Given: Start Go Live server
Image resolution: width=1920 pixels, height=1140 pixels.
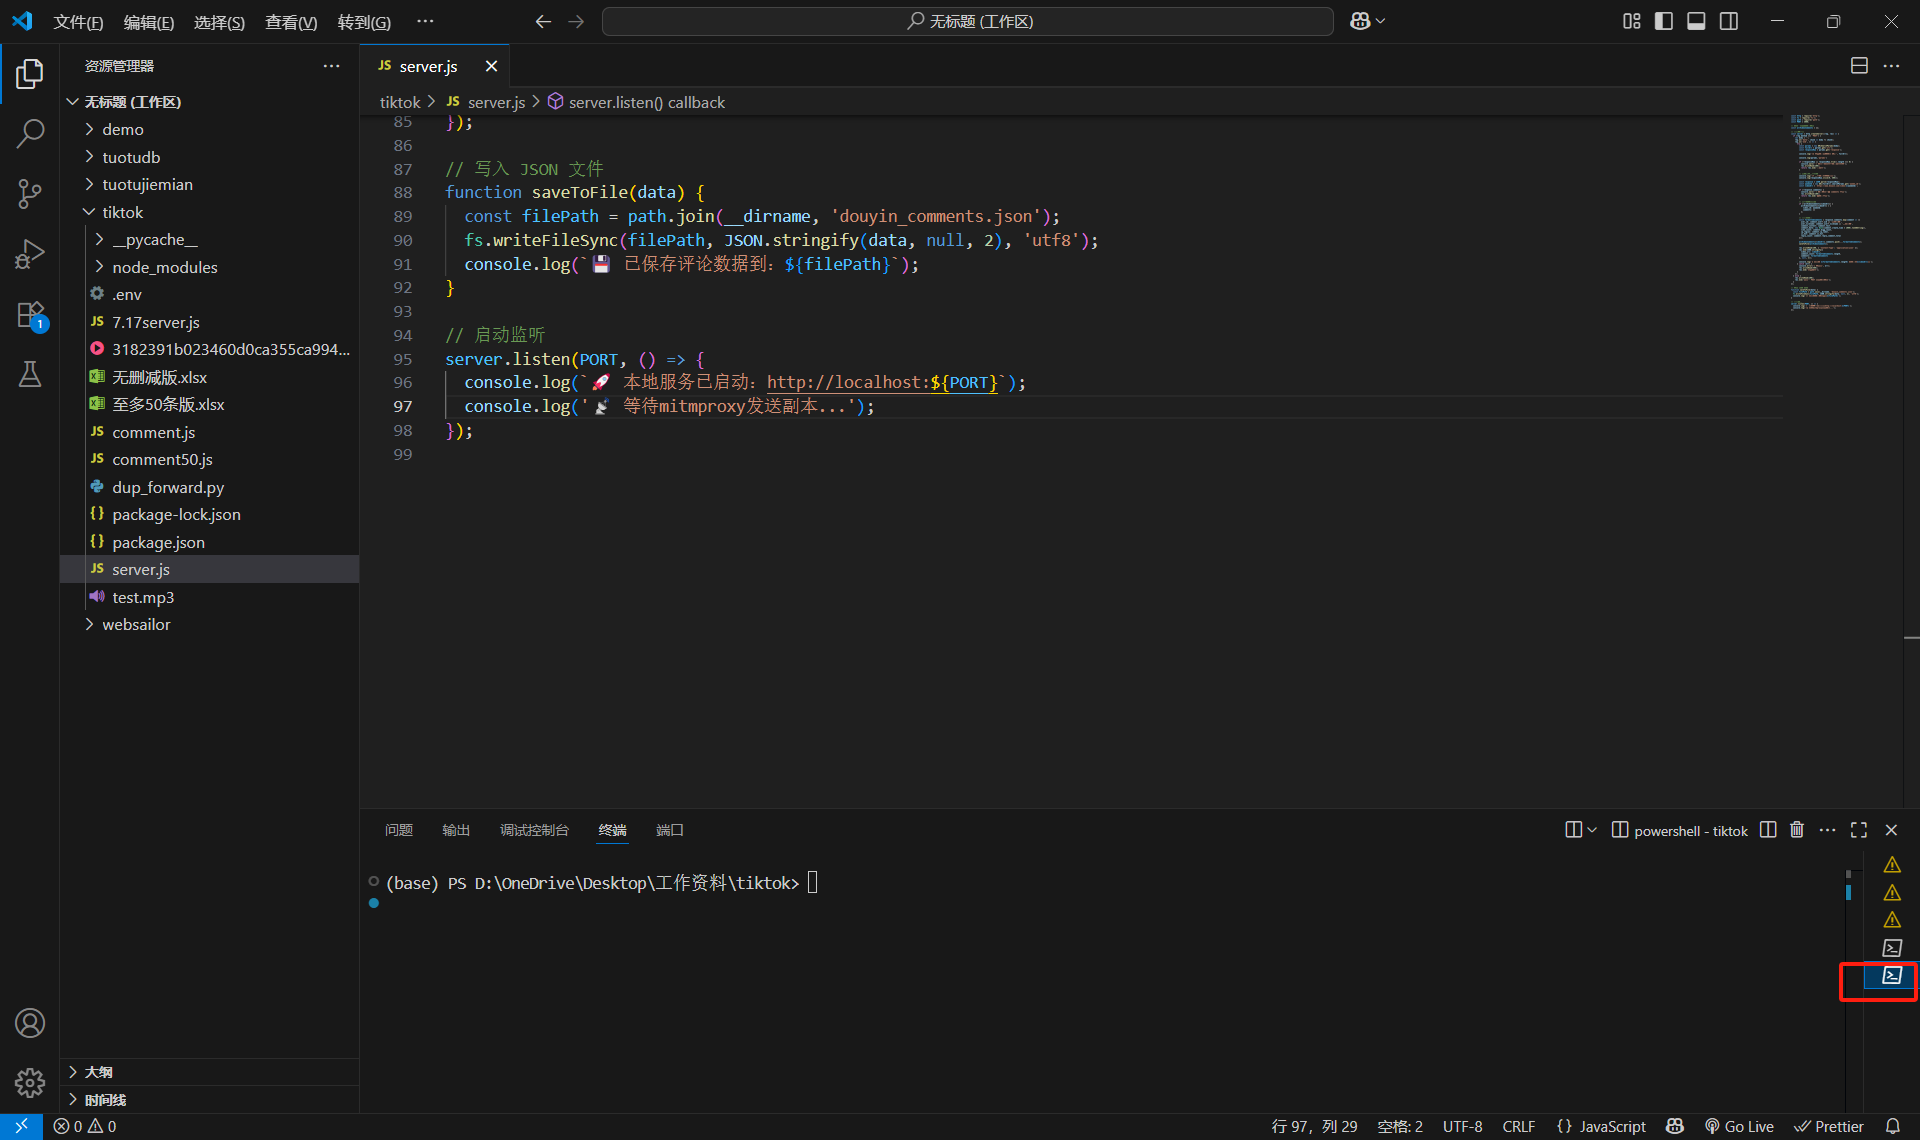Looking at the screenshot, I should [x=1739, y=1126].
